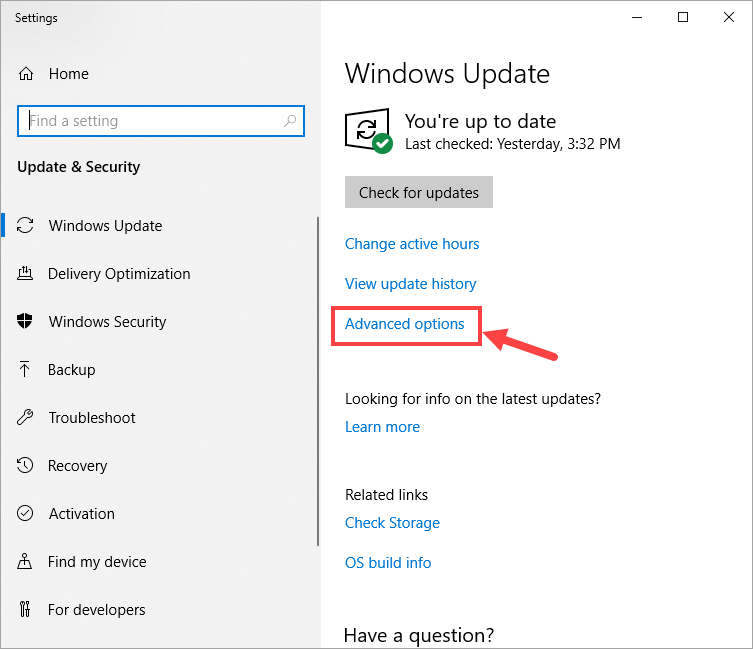Open Change active hours link

[412, 244]
